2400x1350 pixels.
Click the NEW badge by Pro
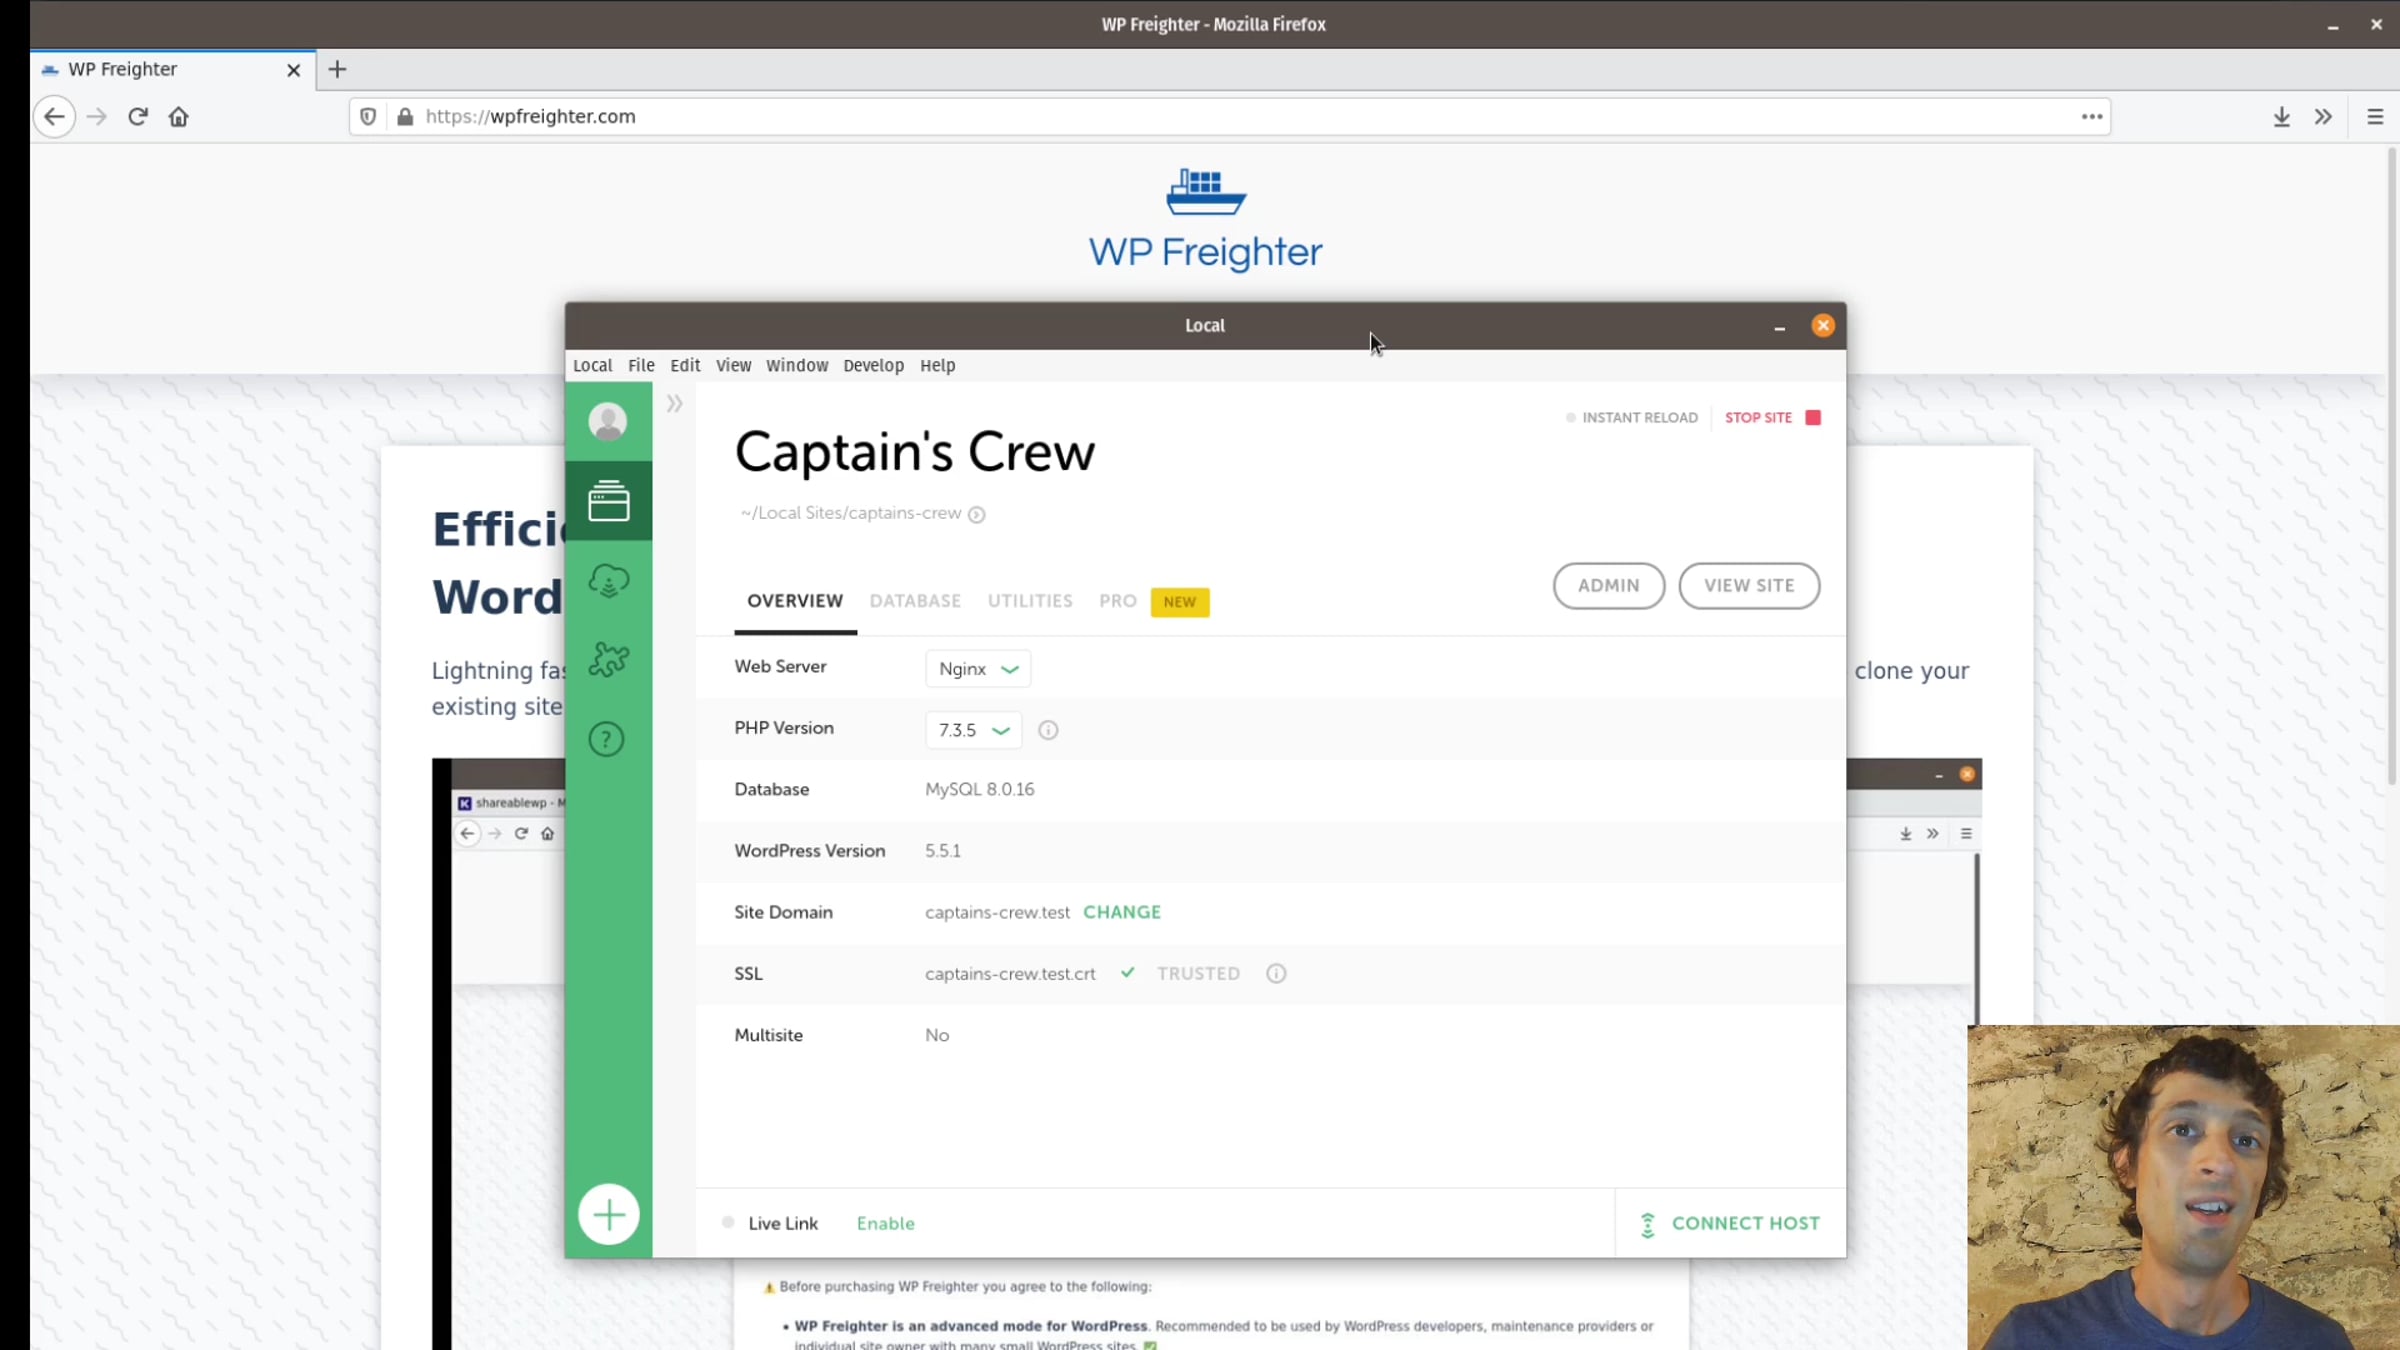(x=1180, y=601)
